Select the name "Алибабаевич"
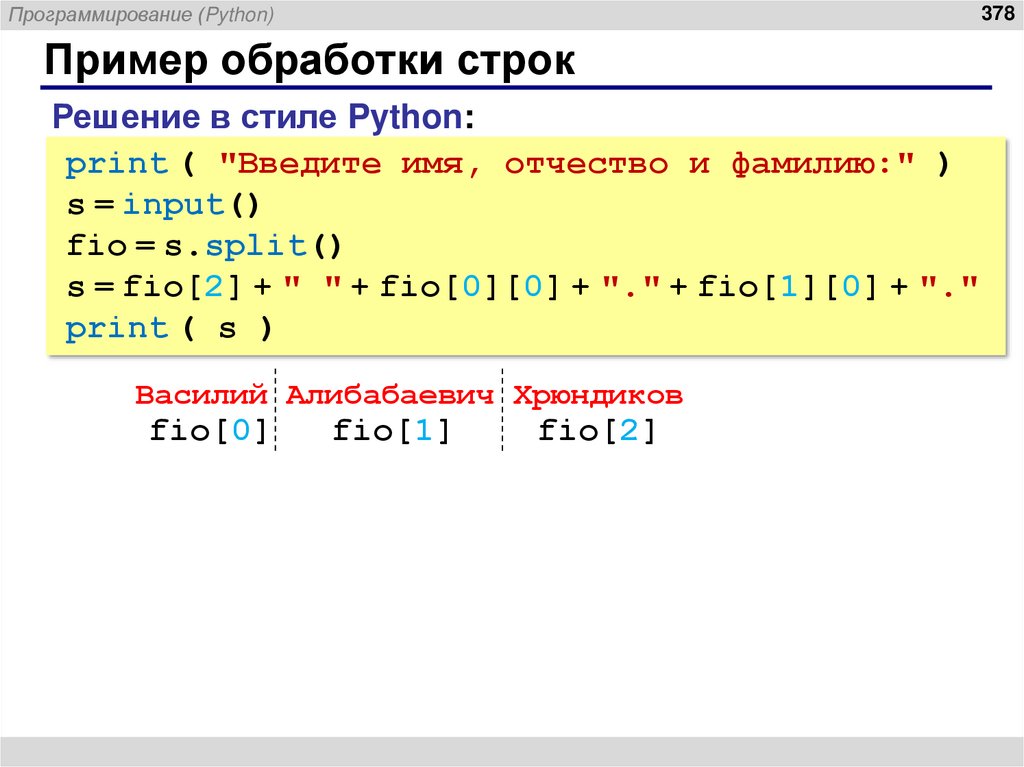Screen dimensions: 1024x767 390,394
